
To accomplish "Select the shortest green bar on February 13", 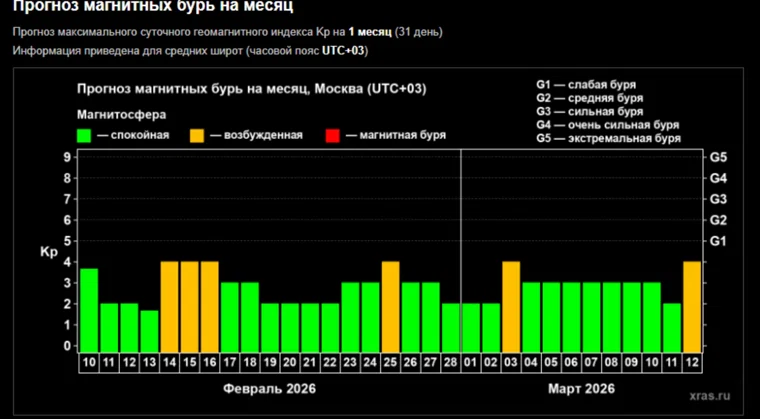I will [x=149, y=330].
